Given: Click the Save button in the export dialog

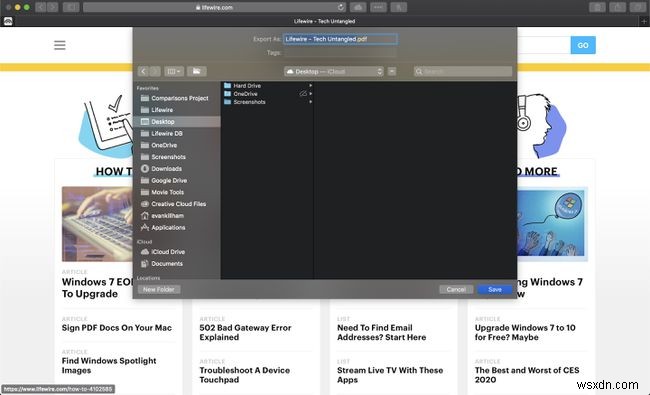Looking at the screenshot, I should click(x=495, y=289).
